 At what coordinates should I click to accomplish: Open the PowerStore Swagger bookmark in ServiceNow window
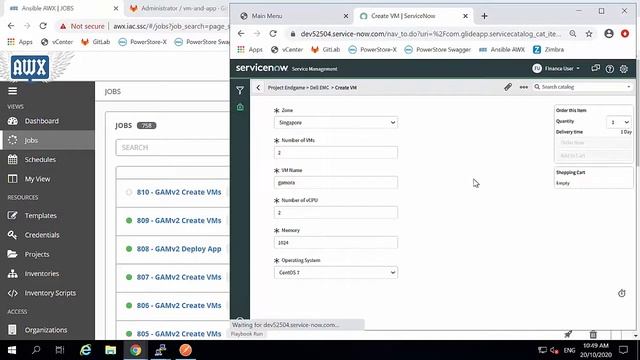[438, 49]
